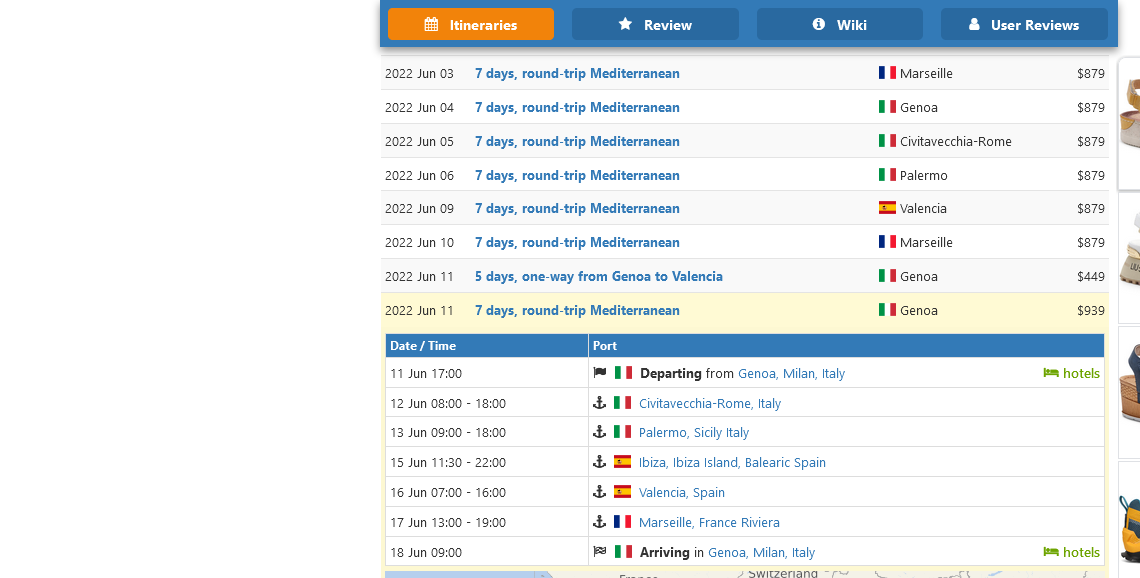Expand the 5 days Genoa to Valencia itinerary
This screenshot has width=1140, height=578.
(x=598, y=277)
